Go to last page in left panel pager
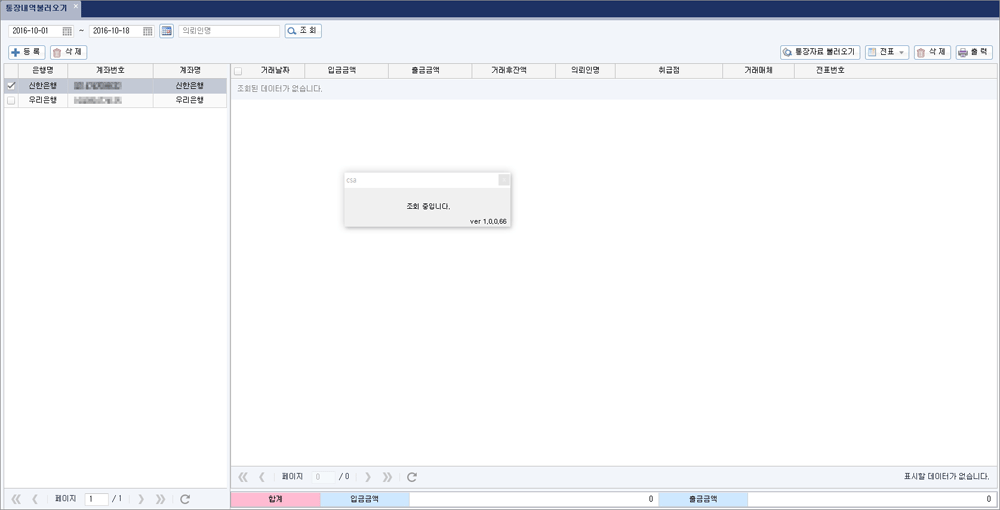The height and width of the screenshot is (510, 1000). (x=160, y=499)
